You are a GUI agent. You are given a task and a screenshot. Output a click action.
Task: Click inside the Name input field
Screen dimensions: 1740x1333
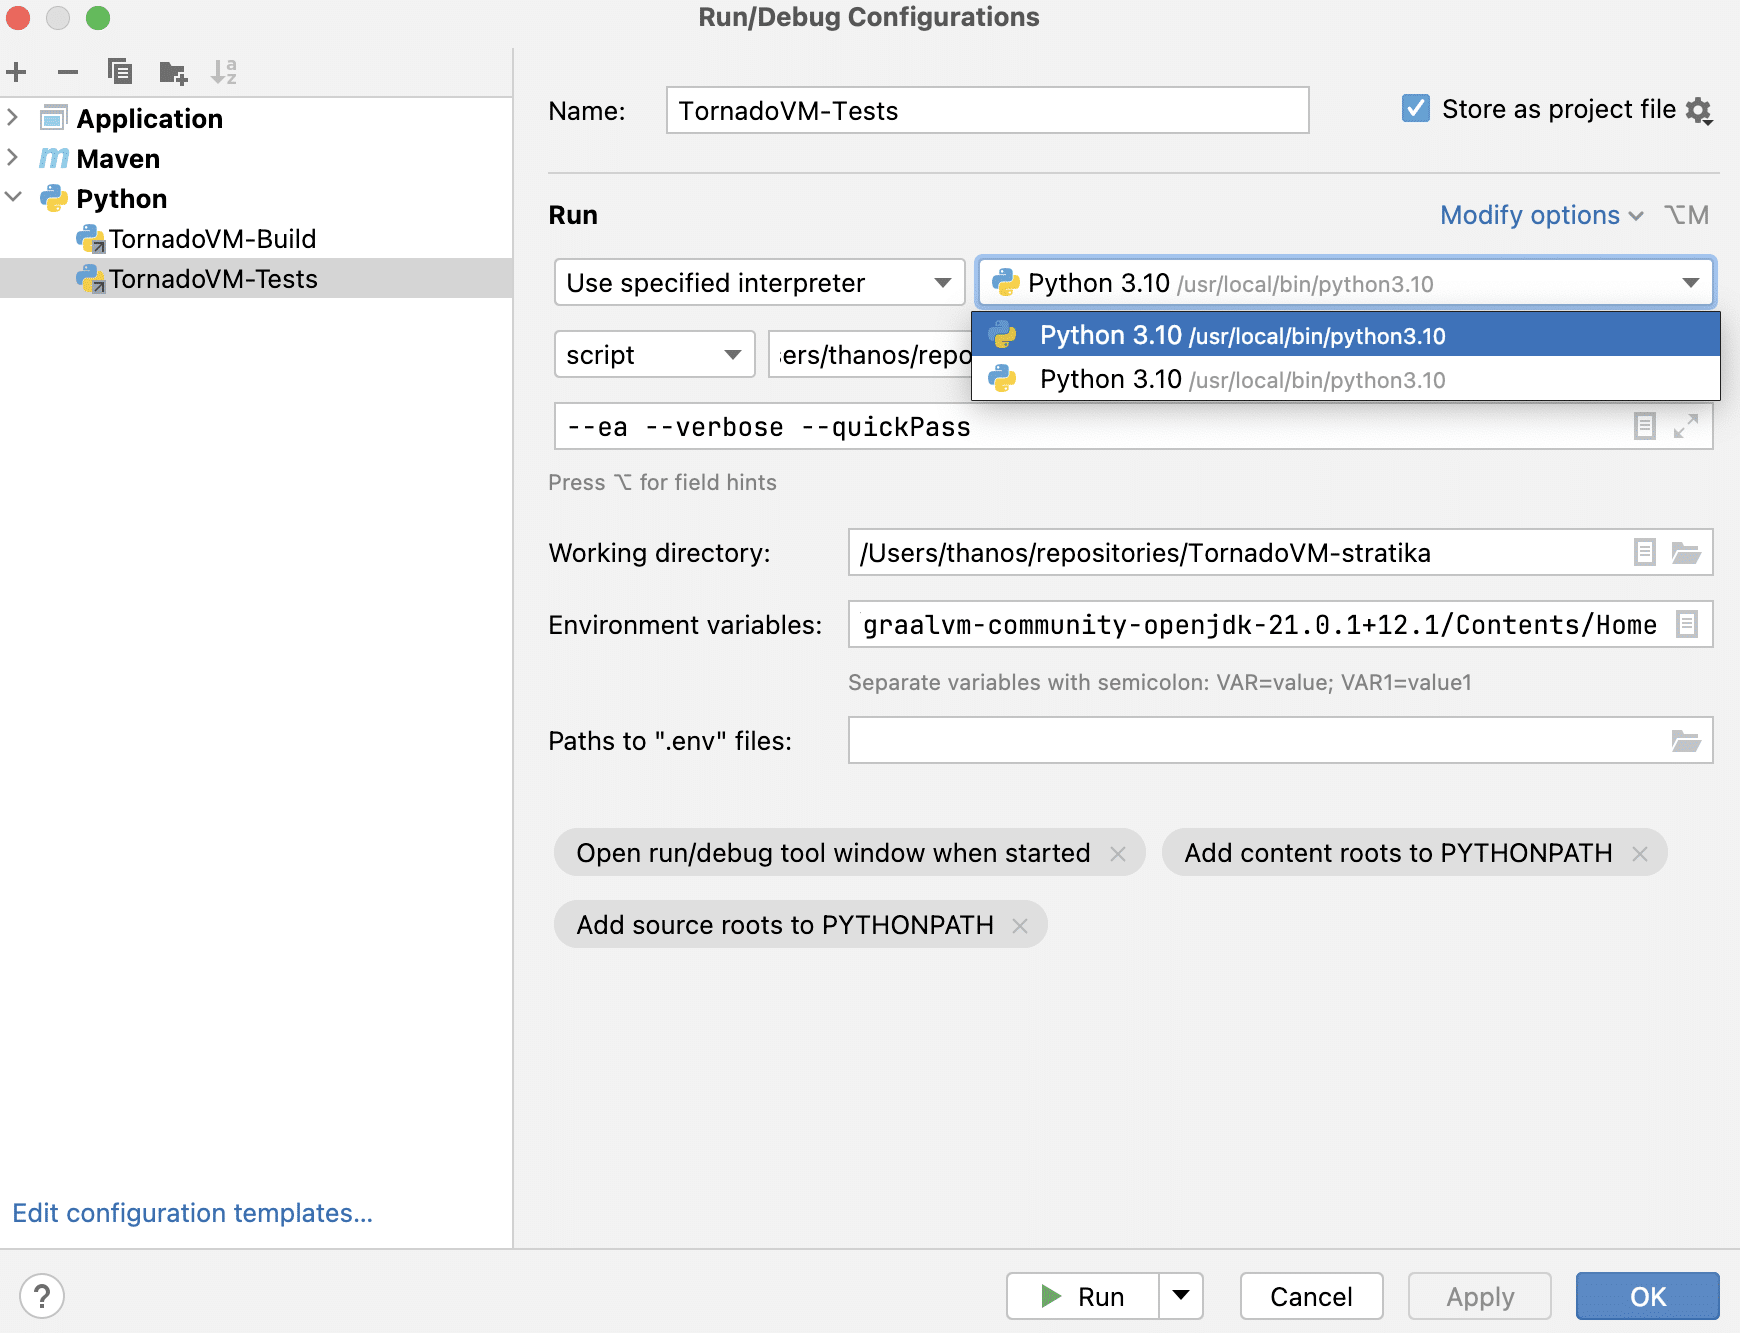coord(987,110)
